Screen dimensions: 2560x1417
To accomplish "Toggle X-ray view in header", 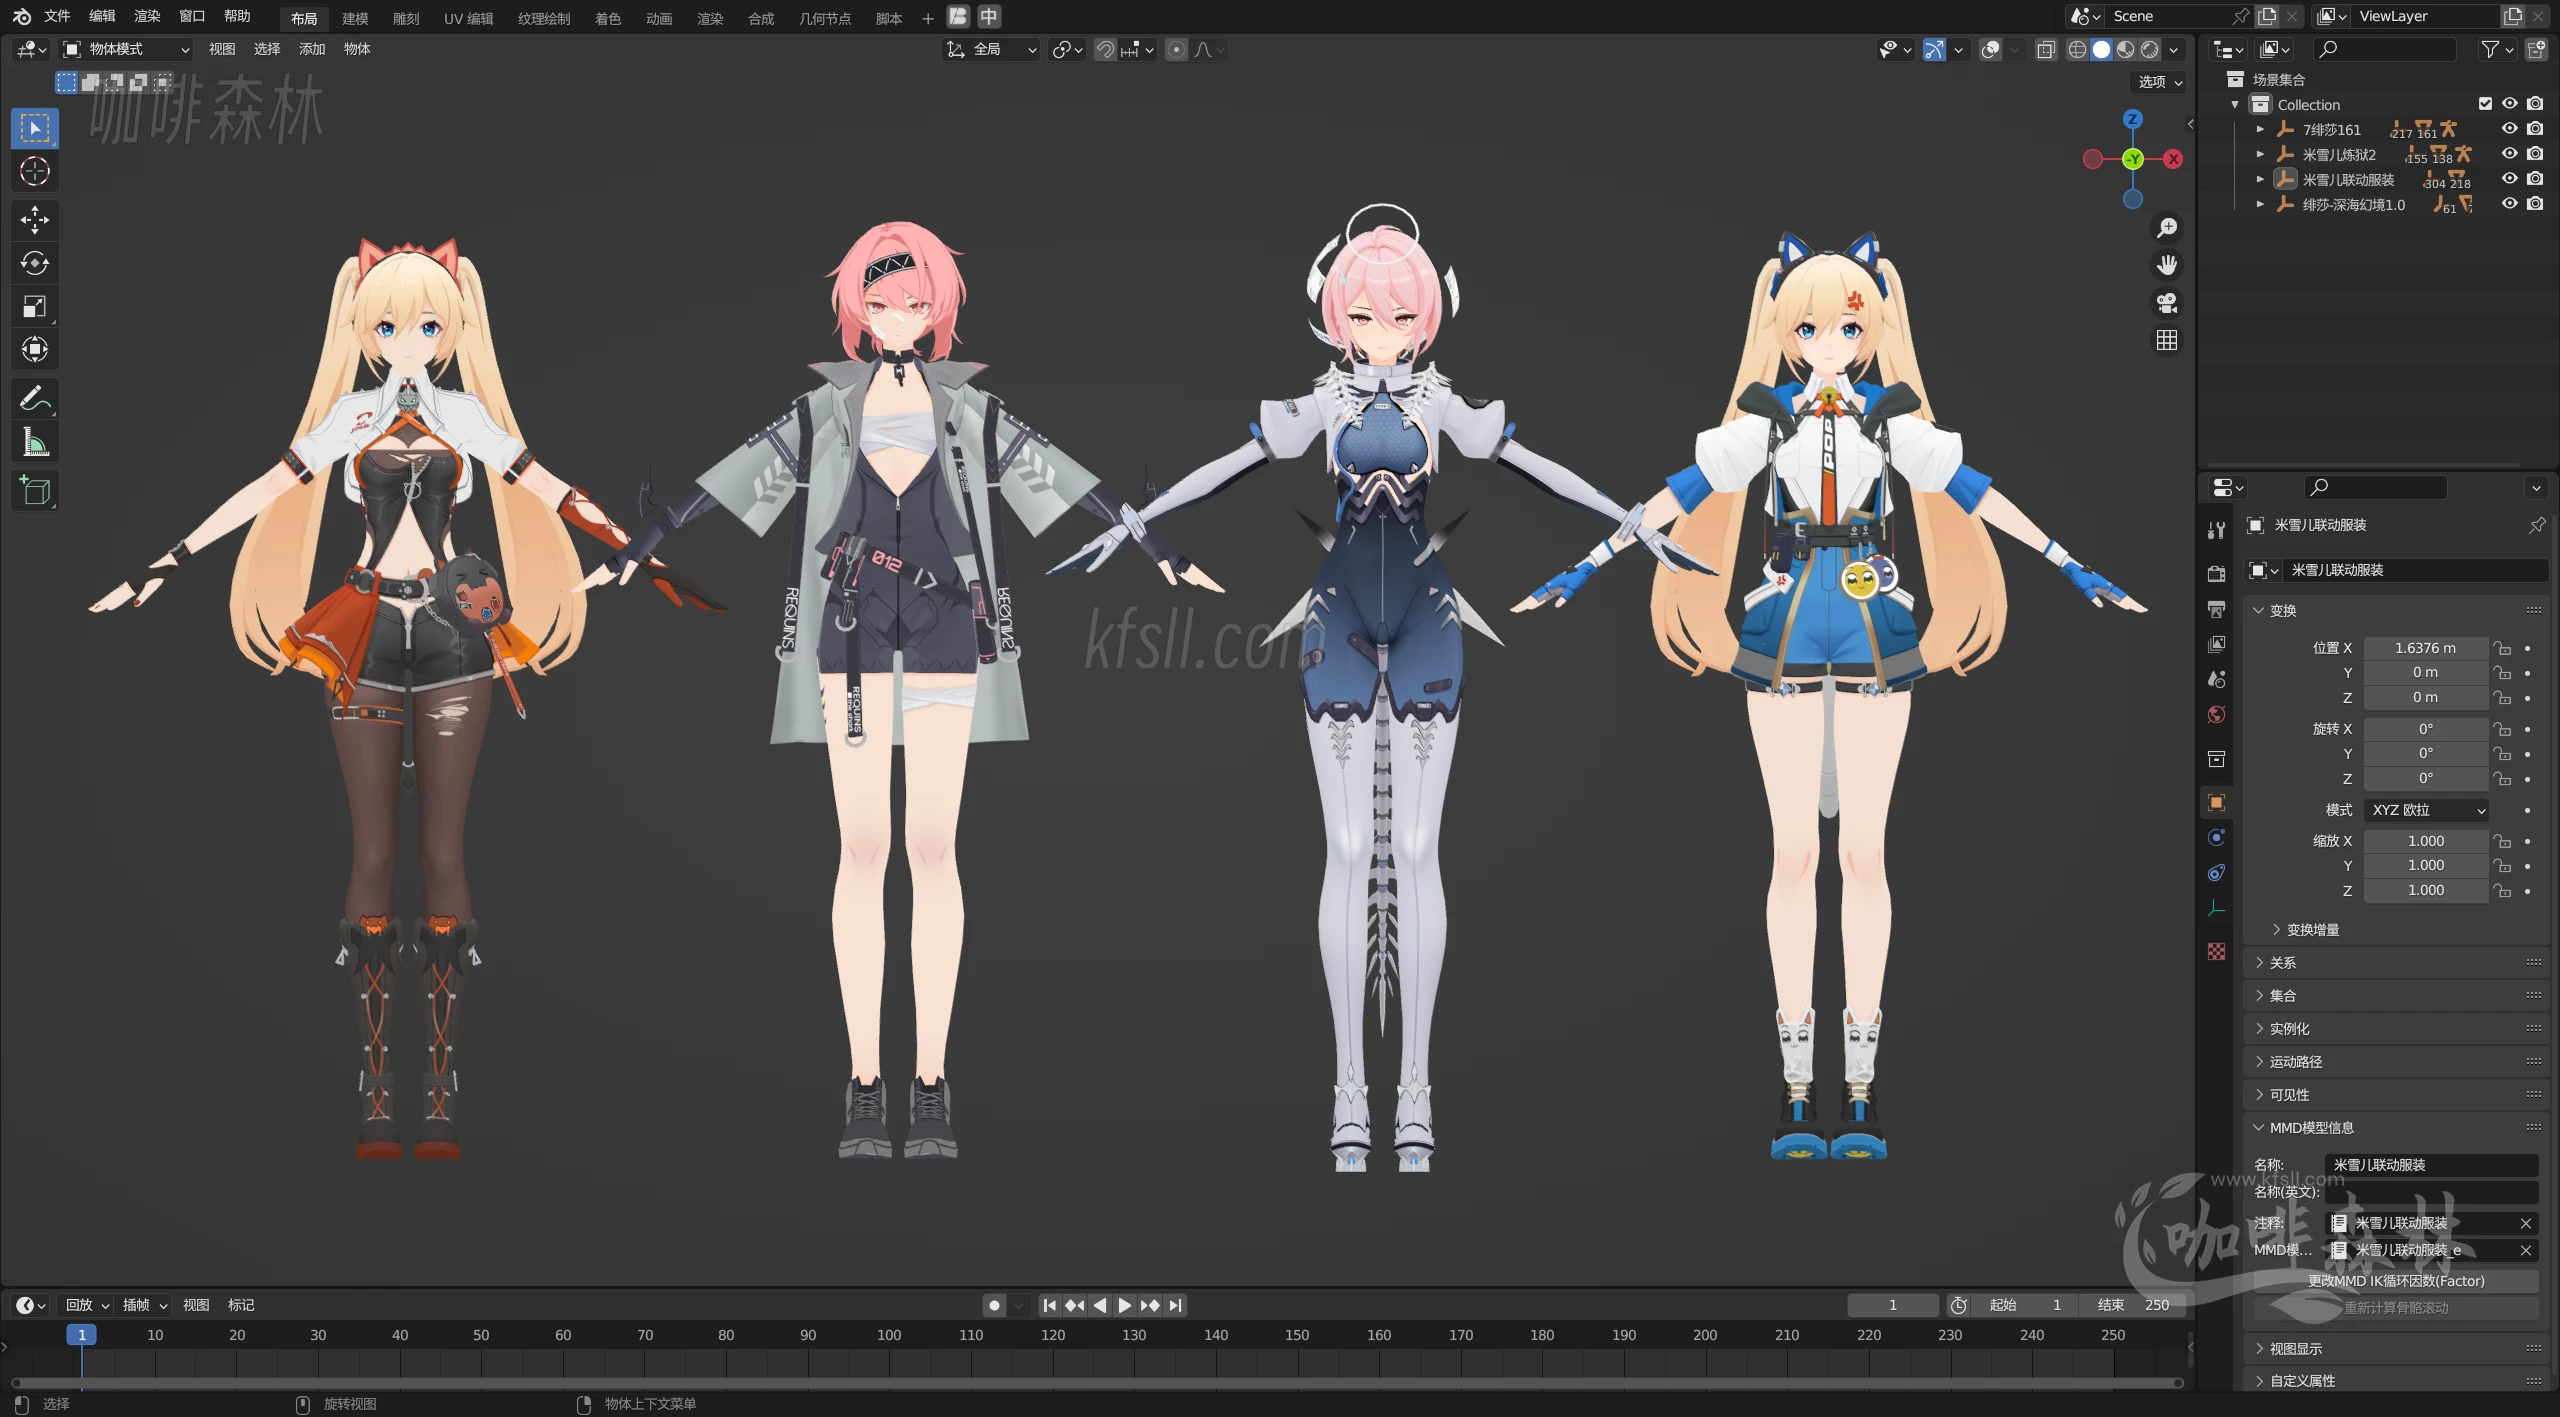I will coord(2046,49).
